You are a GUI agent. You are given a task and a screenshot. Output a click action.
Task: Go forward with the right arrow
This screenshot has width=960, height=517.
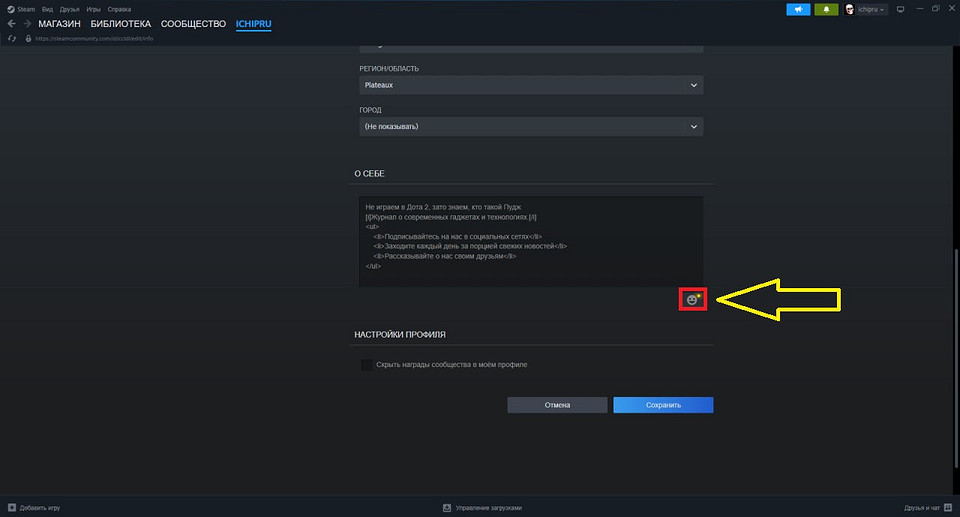point(26,23)
